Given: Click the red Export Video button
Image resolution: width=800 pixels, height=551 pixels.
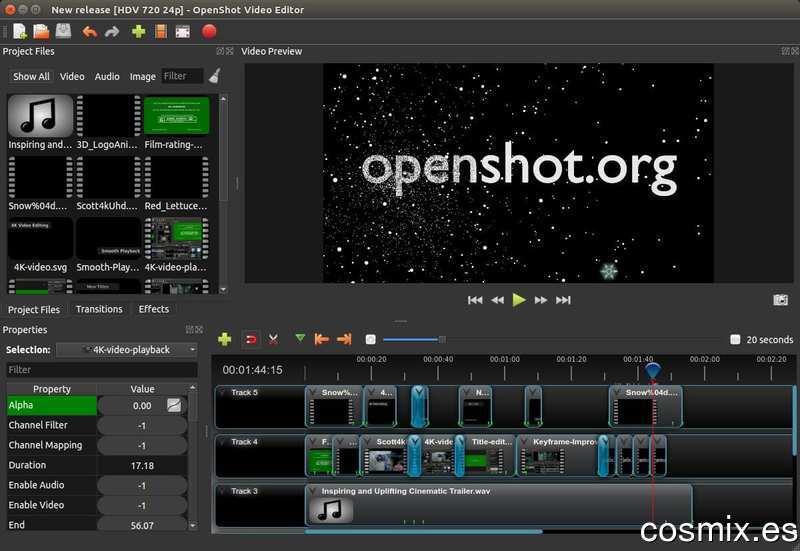Looking at the screenshot, I should tap(209, 31).
